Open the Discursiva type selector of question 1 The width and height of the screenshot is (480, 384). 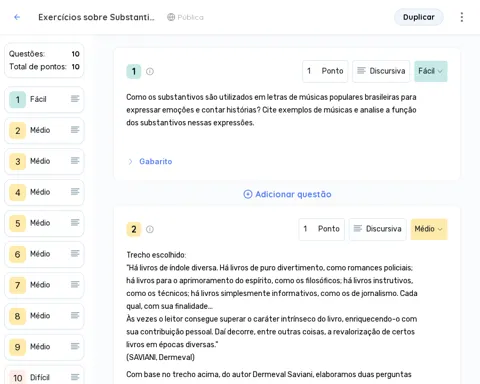[x=381, y=71]
